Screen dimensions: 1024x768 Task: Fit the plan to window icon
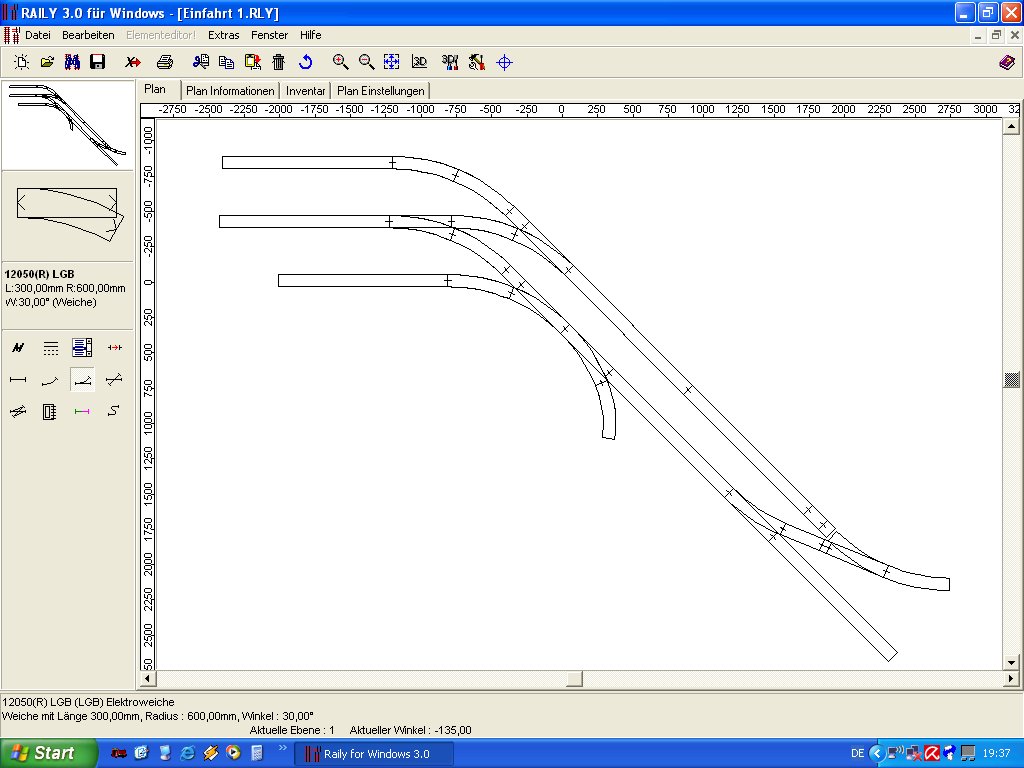pos(391,62)
